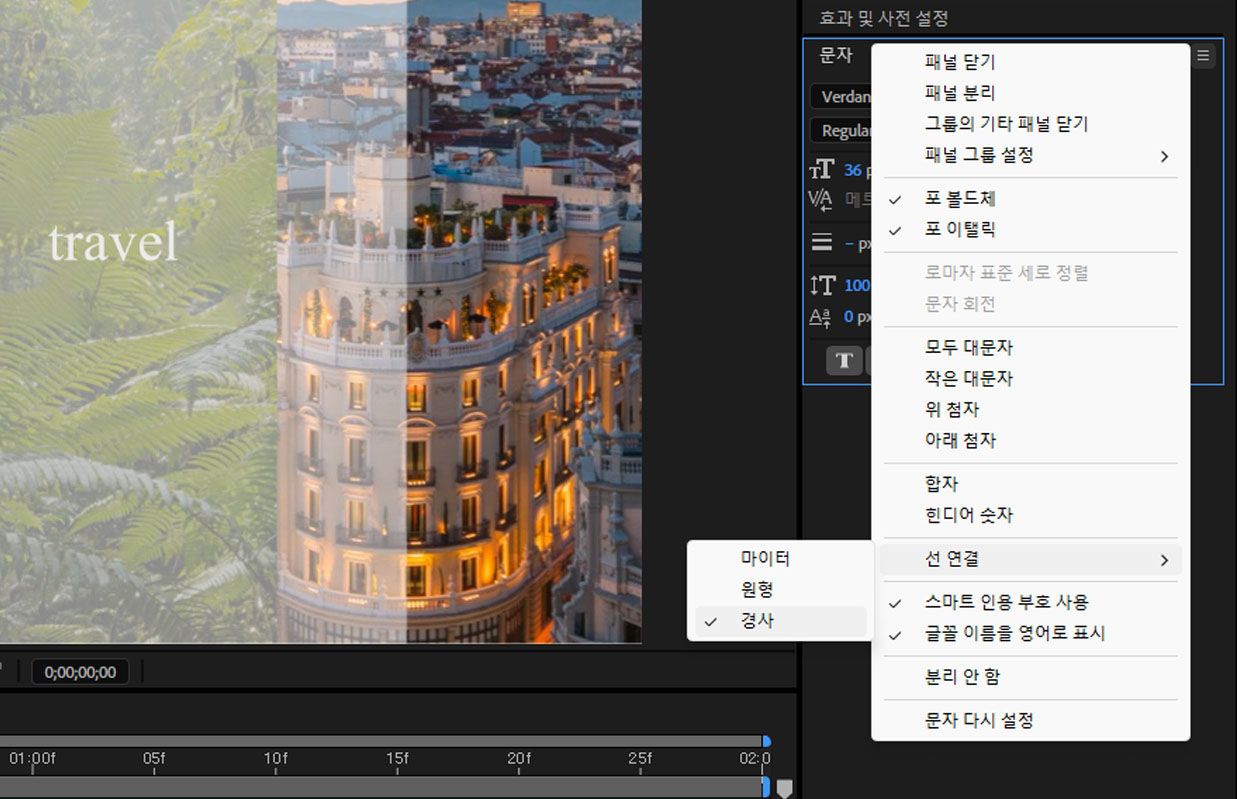
Task: Click the 15f mark on the time ruler
Action: (397, 759)
